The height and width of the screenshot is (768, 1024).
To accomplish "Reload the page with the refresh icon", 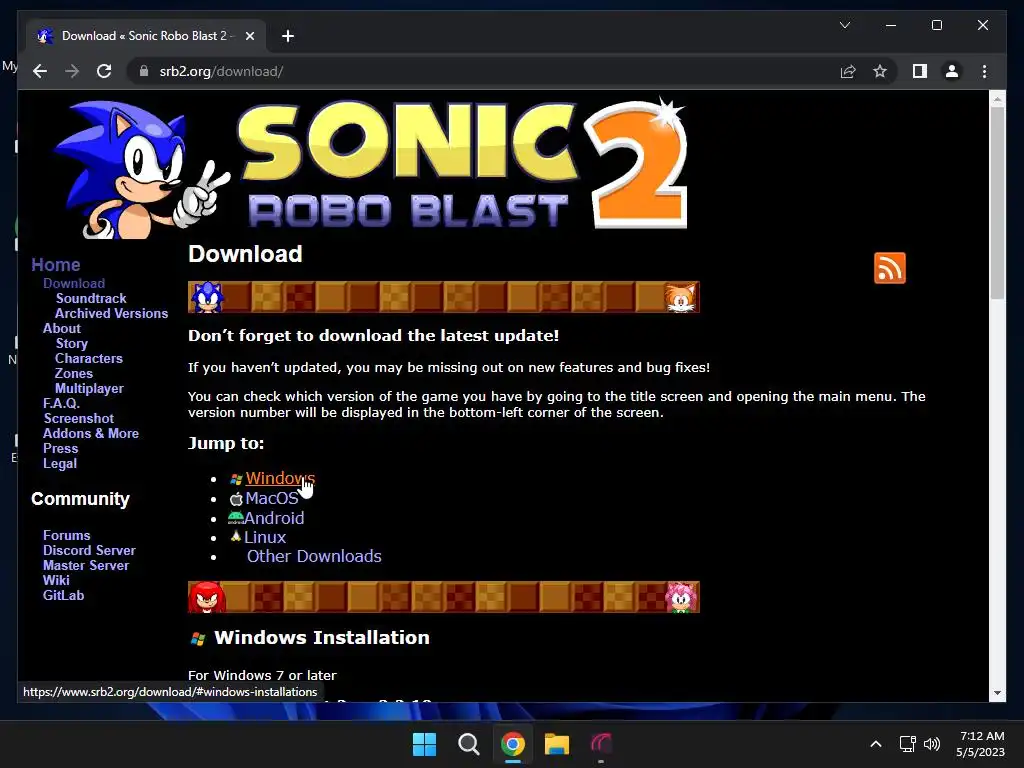I will (x=104, y=71).
